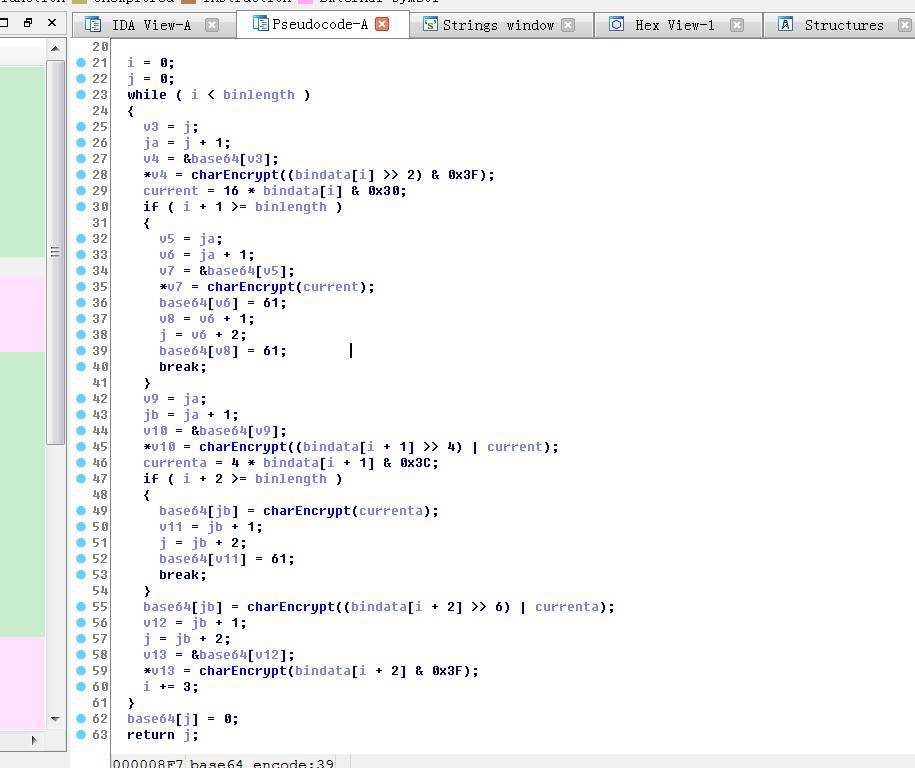
Task: Close the Strings window tab
Action: tap(568, 25)
